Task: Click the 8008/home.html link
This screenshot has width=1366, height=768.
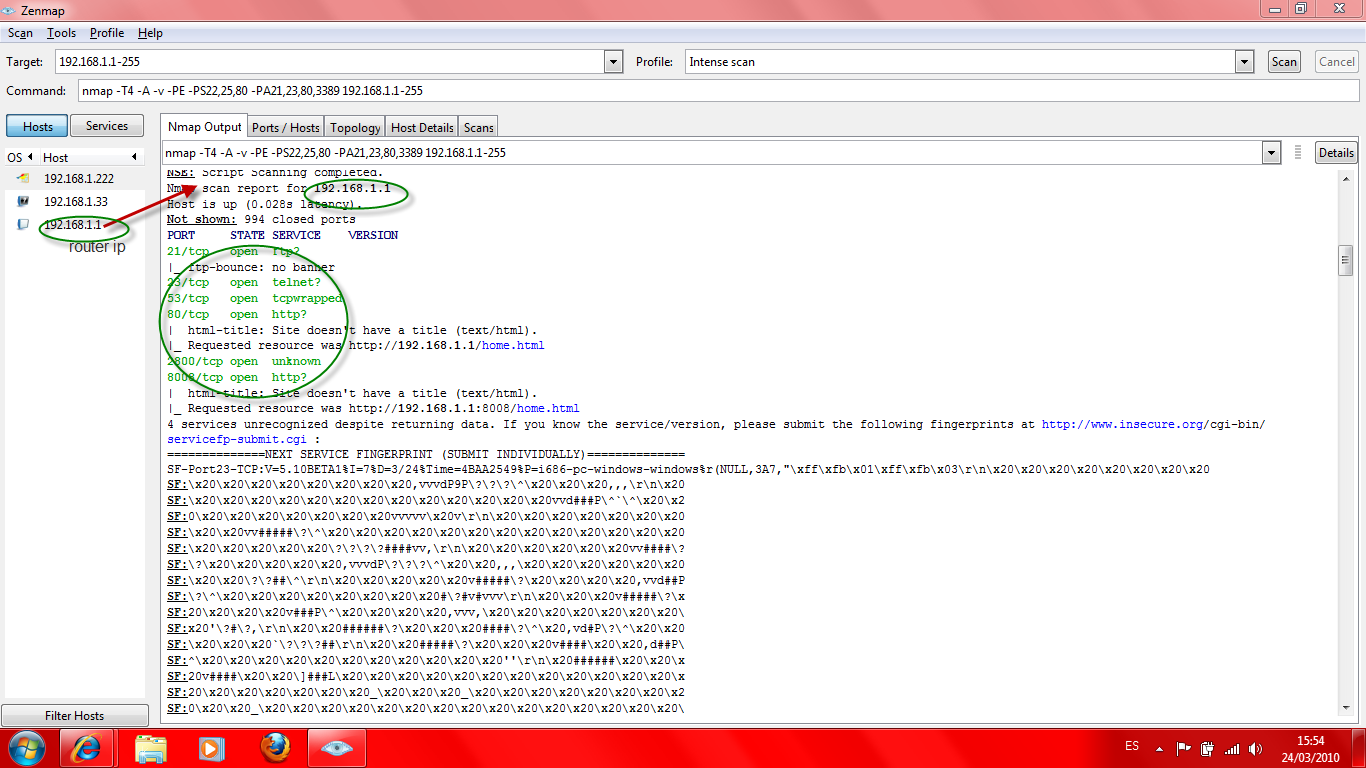Action: click(x=548, y=409)
